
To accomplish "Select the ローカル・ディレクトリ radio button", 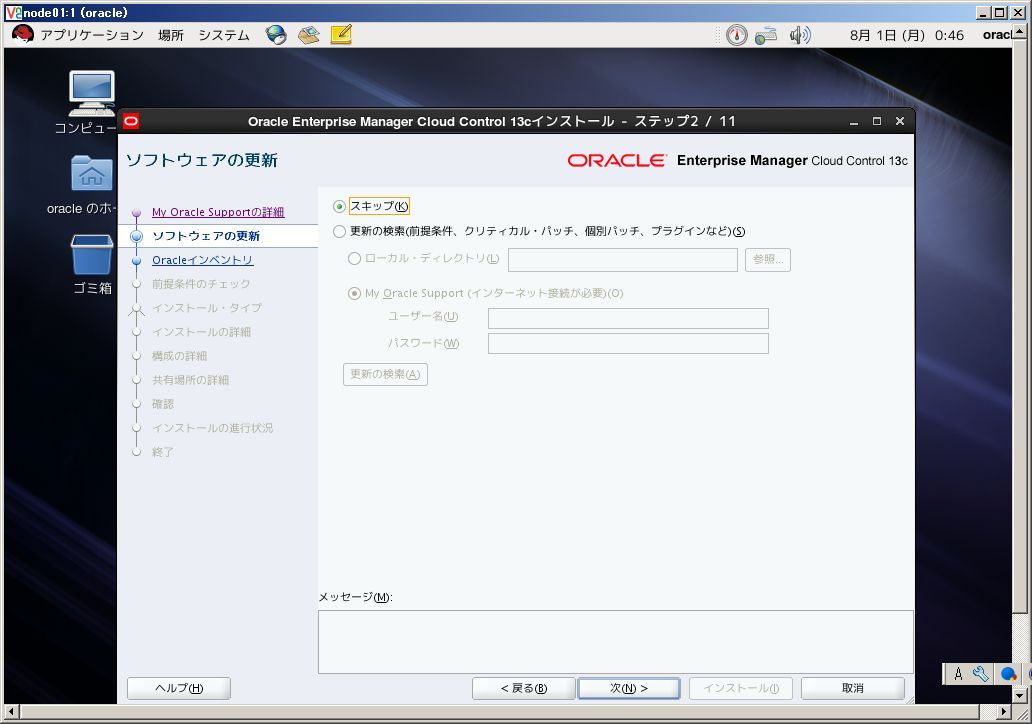I will tap(354, 259).
